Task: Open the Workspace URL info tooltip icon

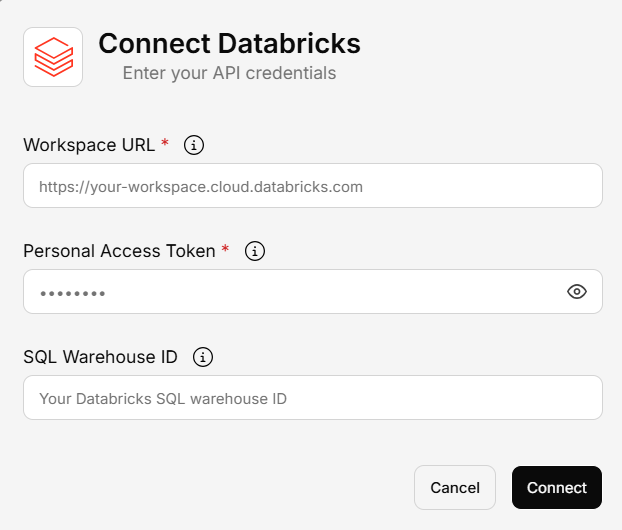Action: coord(195,145)
